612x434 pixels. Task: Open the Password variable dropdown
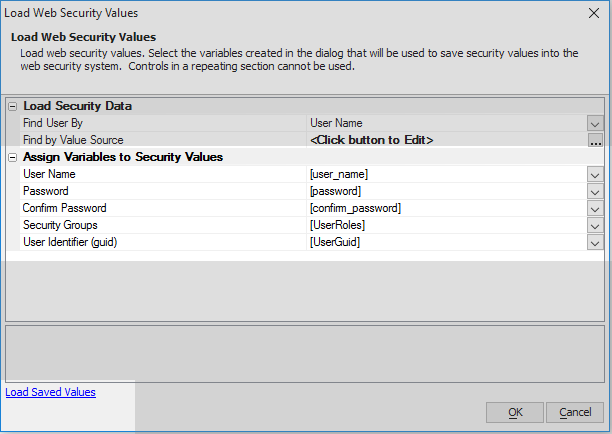pos(595,192)
